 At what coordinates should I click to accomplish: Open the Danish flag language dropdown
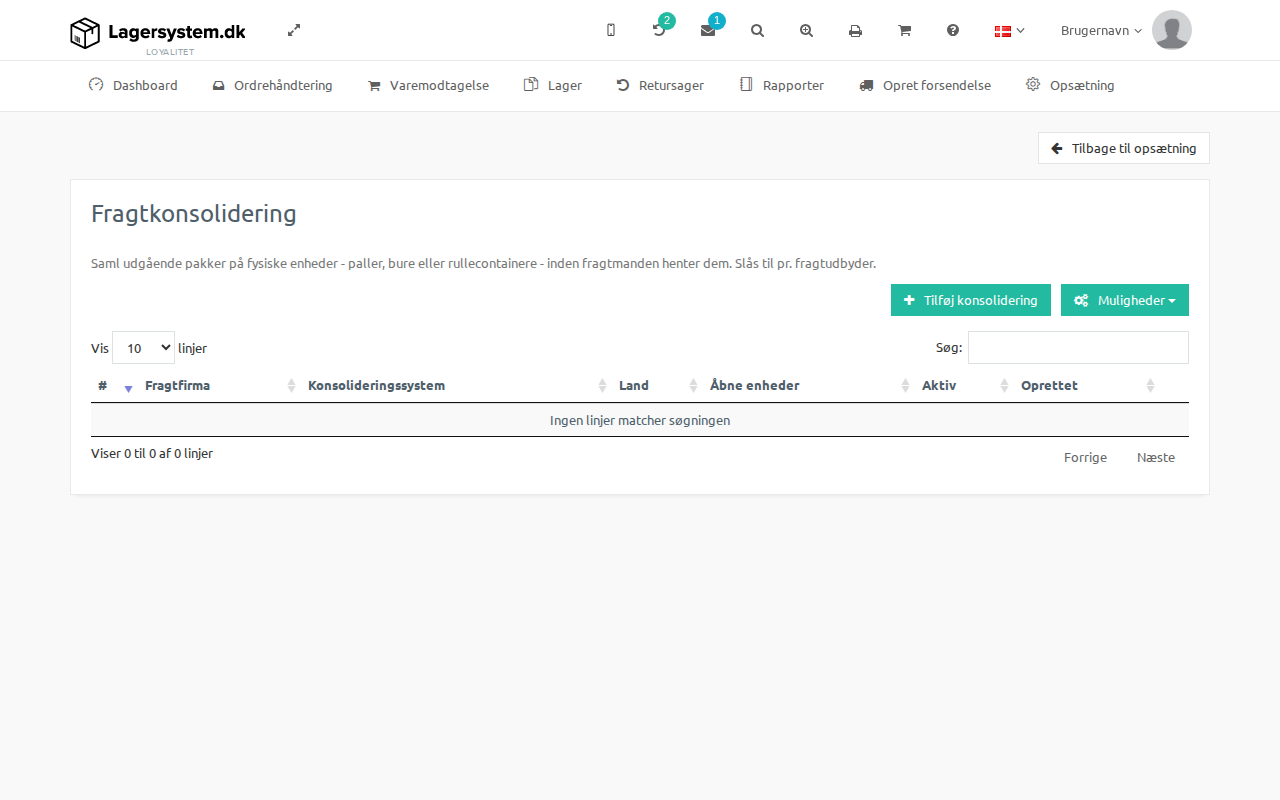click(x=1009, y=30)
